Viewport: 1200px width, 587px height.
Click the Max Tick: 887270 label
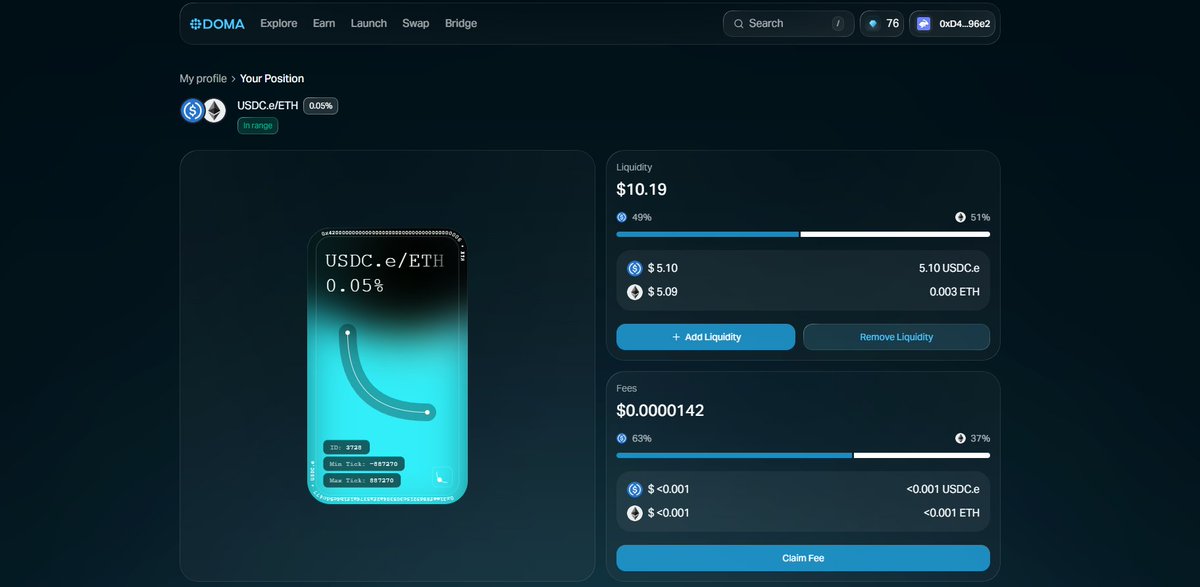click(363, 480)
